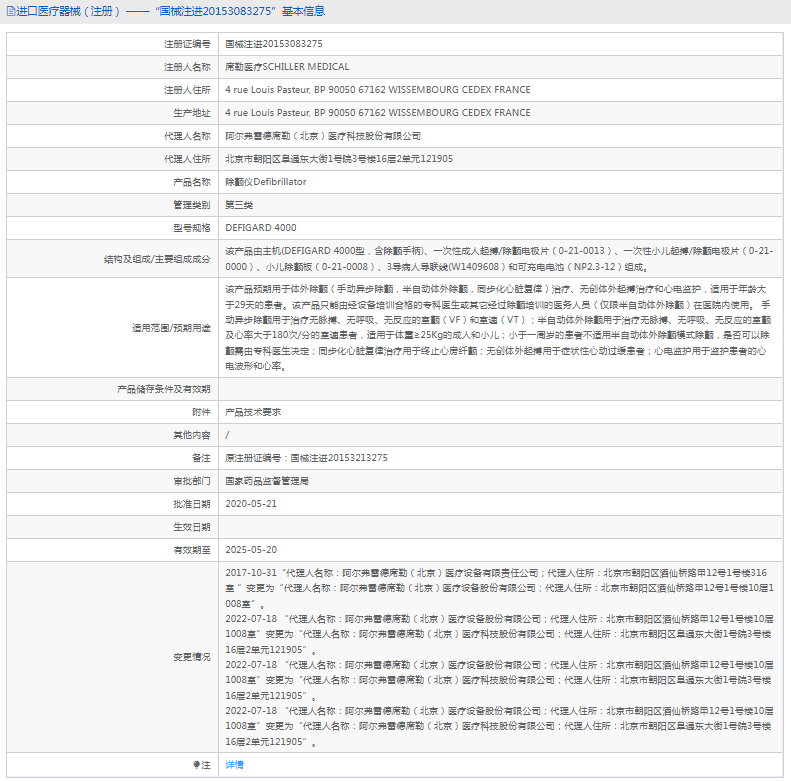Screen dimensions: 791x781
Task: Click the 生产地址 address value
Action: tap(377, 113)
